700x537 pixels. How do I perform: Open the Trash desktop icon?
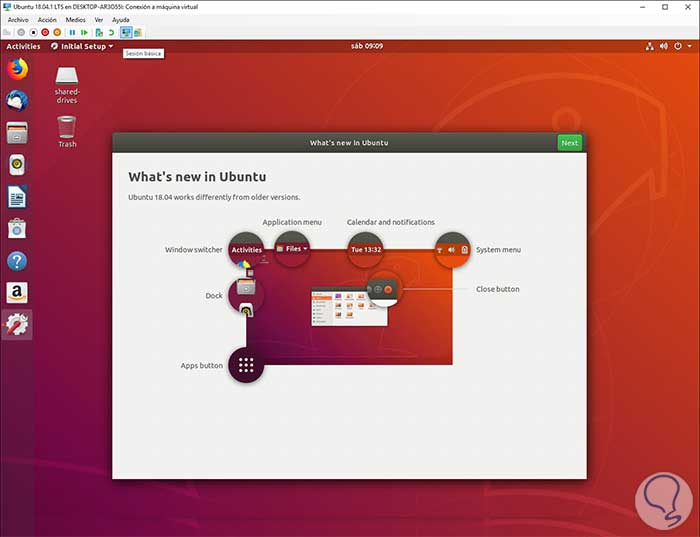tap(67, 131)
